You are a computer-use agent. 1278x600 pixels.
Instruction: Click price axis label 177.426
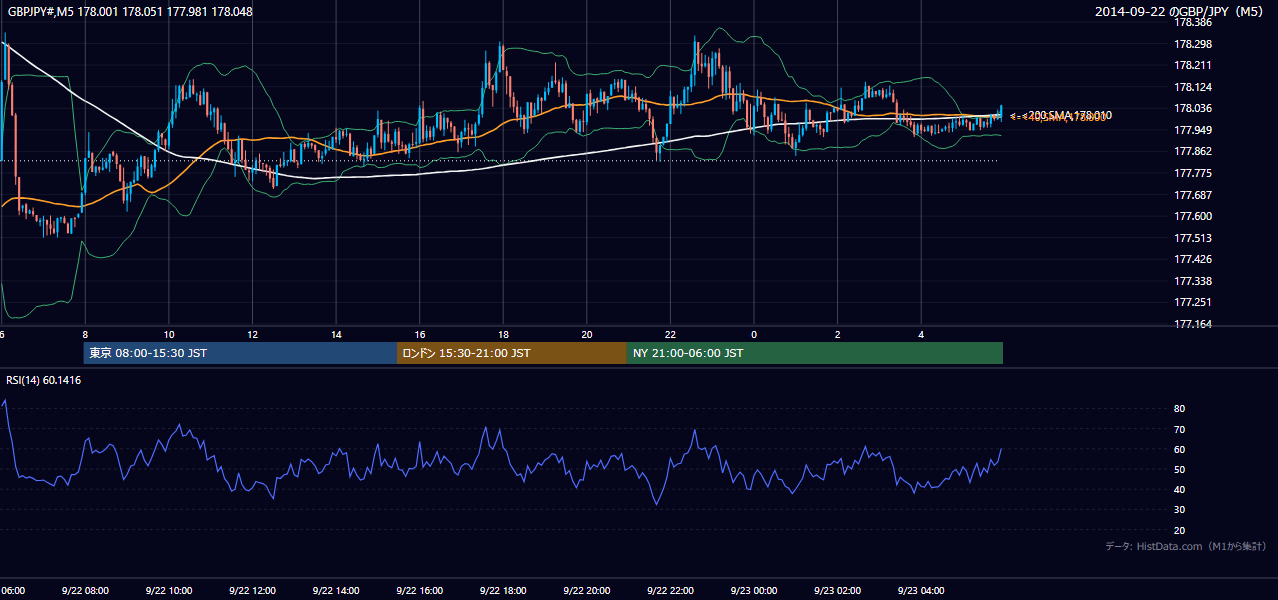point(1193,259)
